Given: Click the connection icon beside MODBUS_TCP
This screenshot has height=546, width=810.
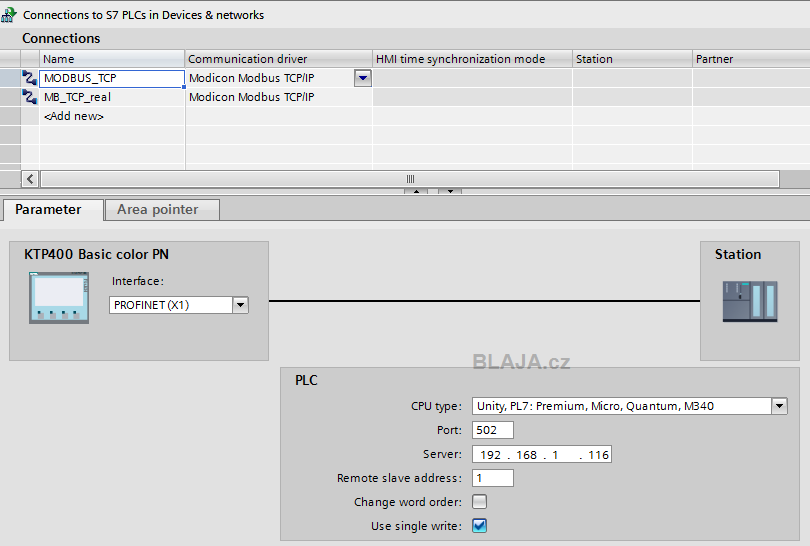Looking at the screenshot, I should [29, 78].
